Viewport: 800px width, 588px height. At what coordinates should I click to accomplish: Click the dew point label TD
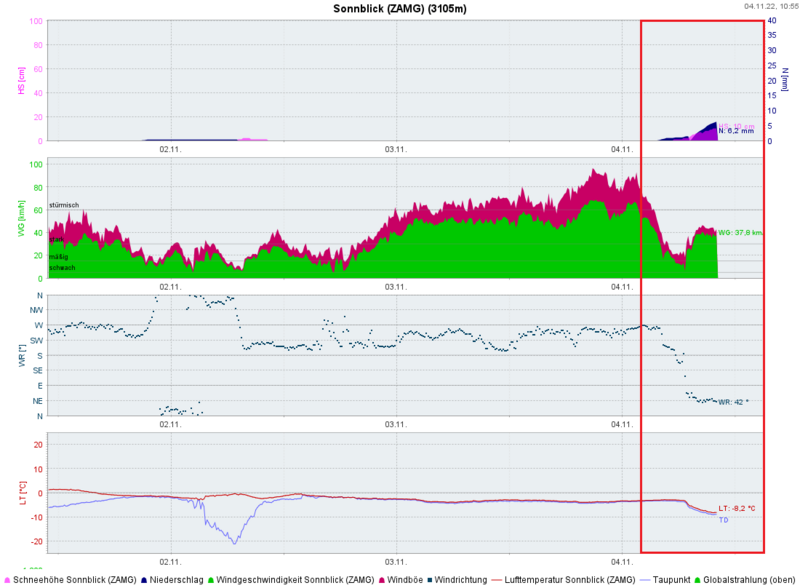(x=723, y=520)
